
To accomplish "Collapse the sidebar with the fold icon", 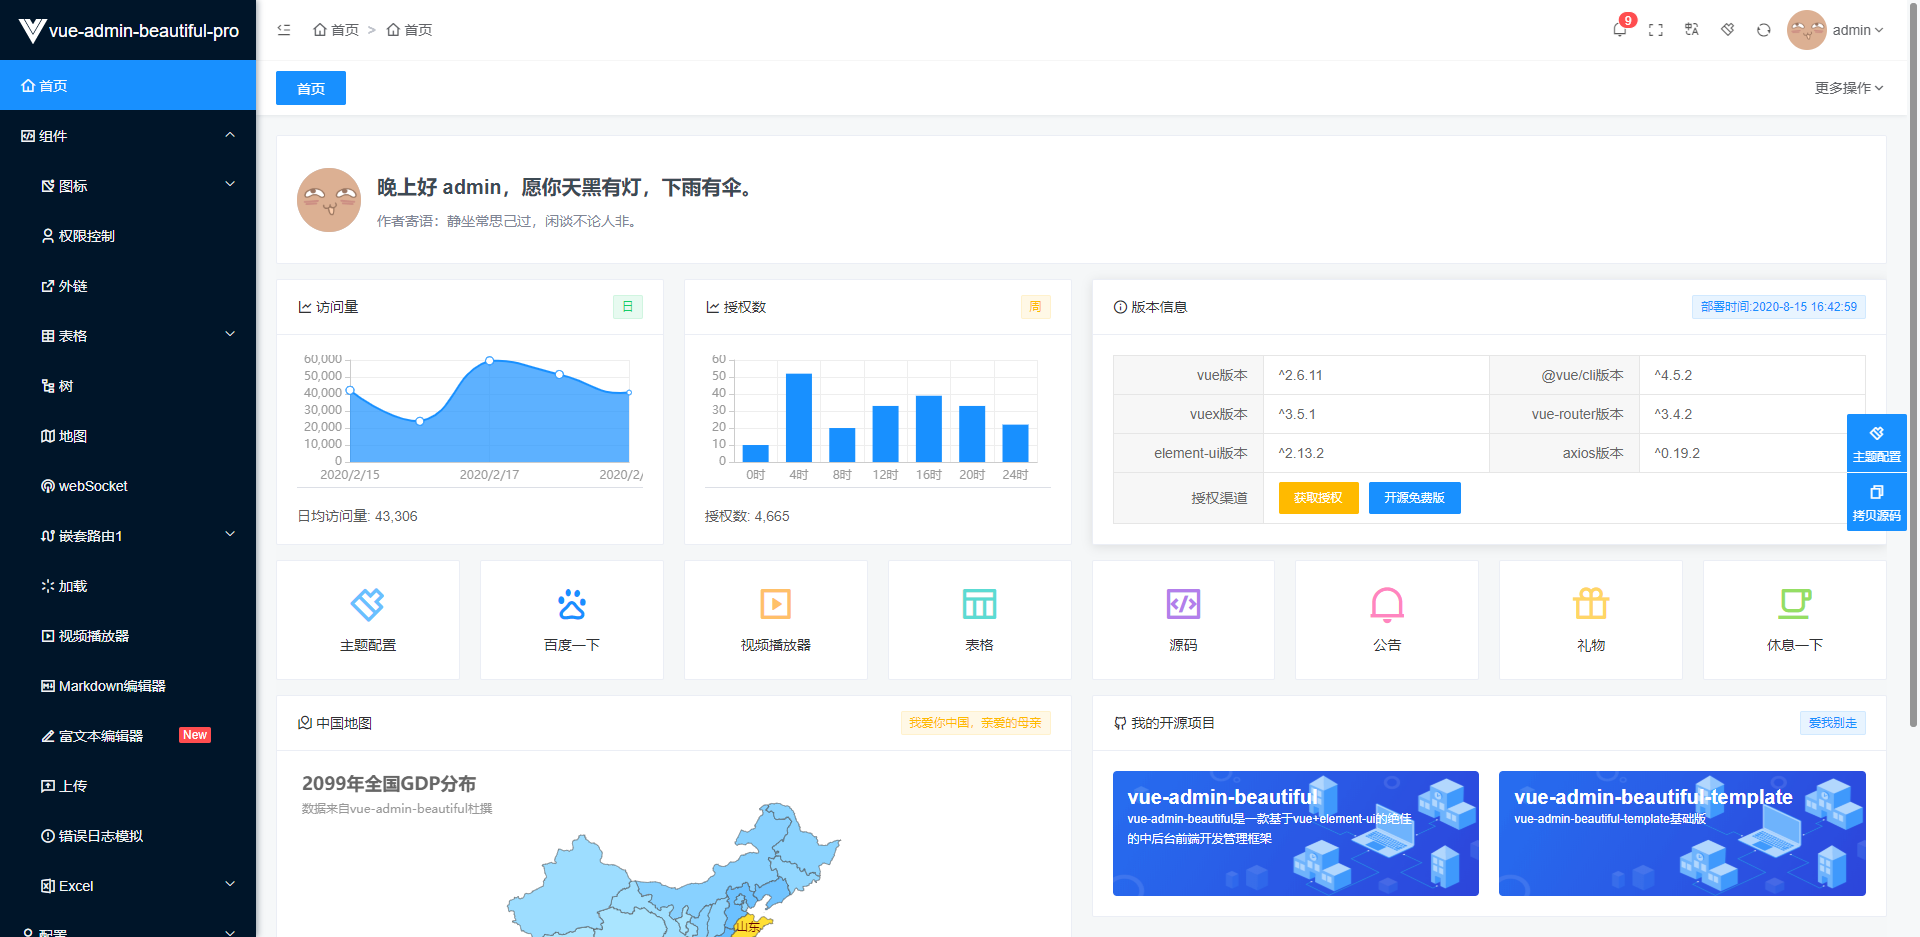I will (284, 30).
